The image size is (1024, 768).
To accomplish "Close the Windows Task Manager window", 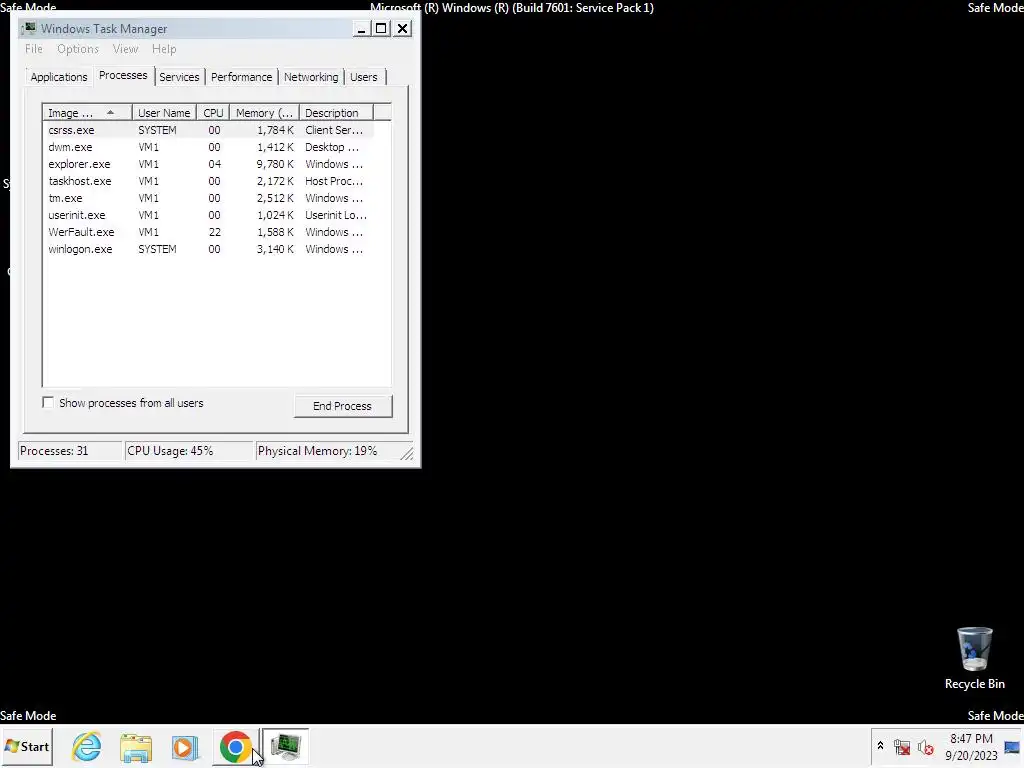I will pyautogui.click(x=402, y=29).
